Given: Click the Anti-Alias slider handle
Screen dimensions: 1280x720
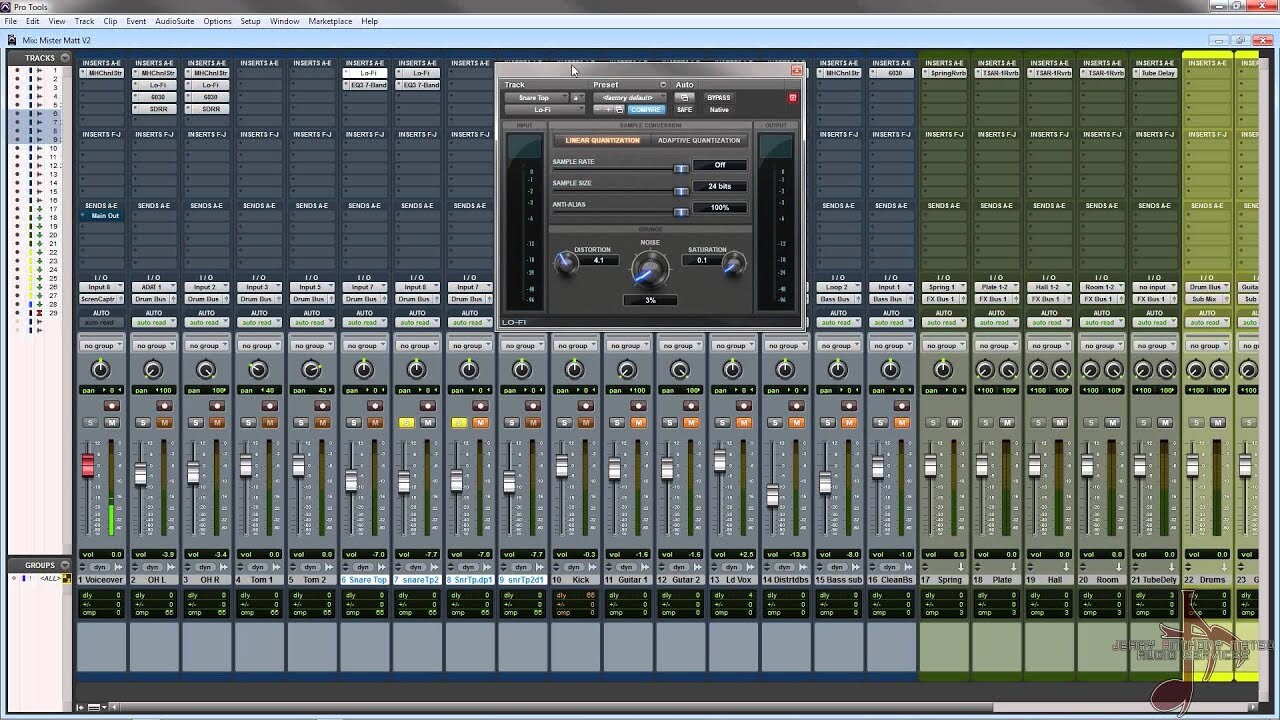Looking at the screenshot, I should point(681,211).
